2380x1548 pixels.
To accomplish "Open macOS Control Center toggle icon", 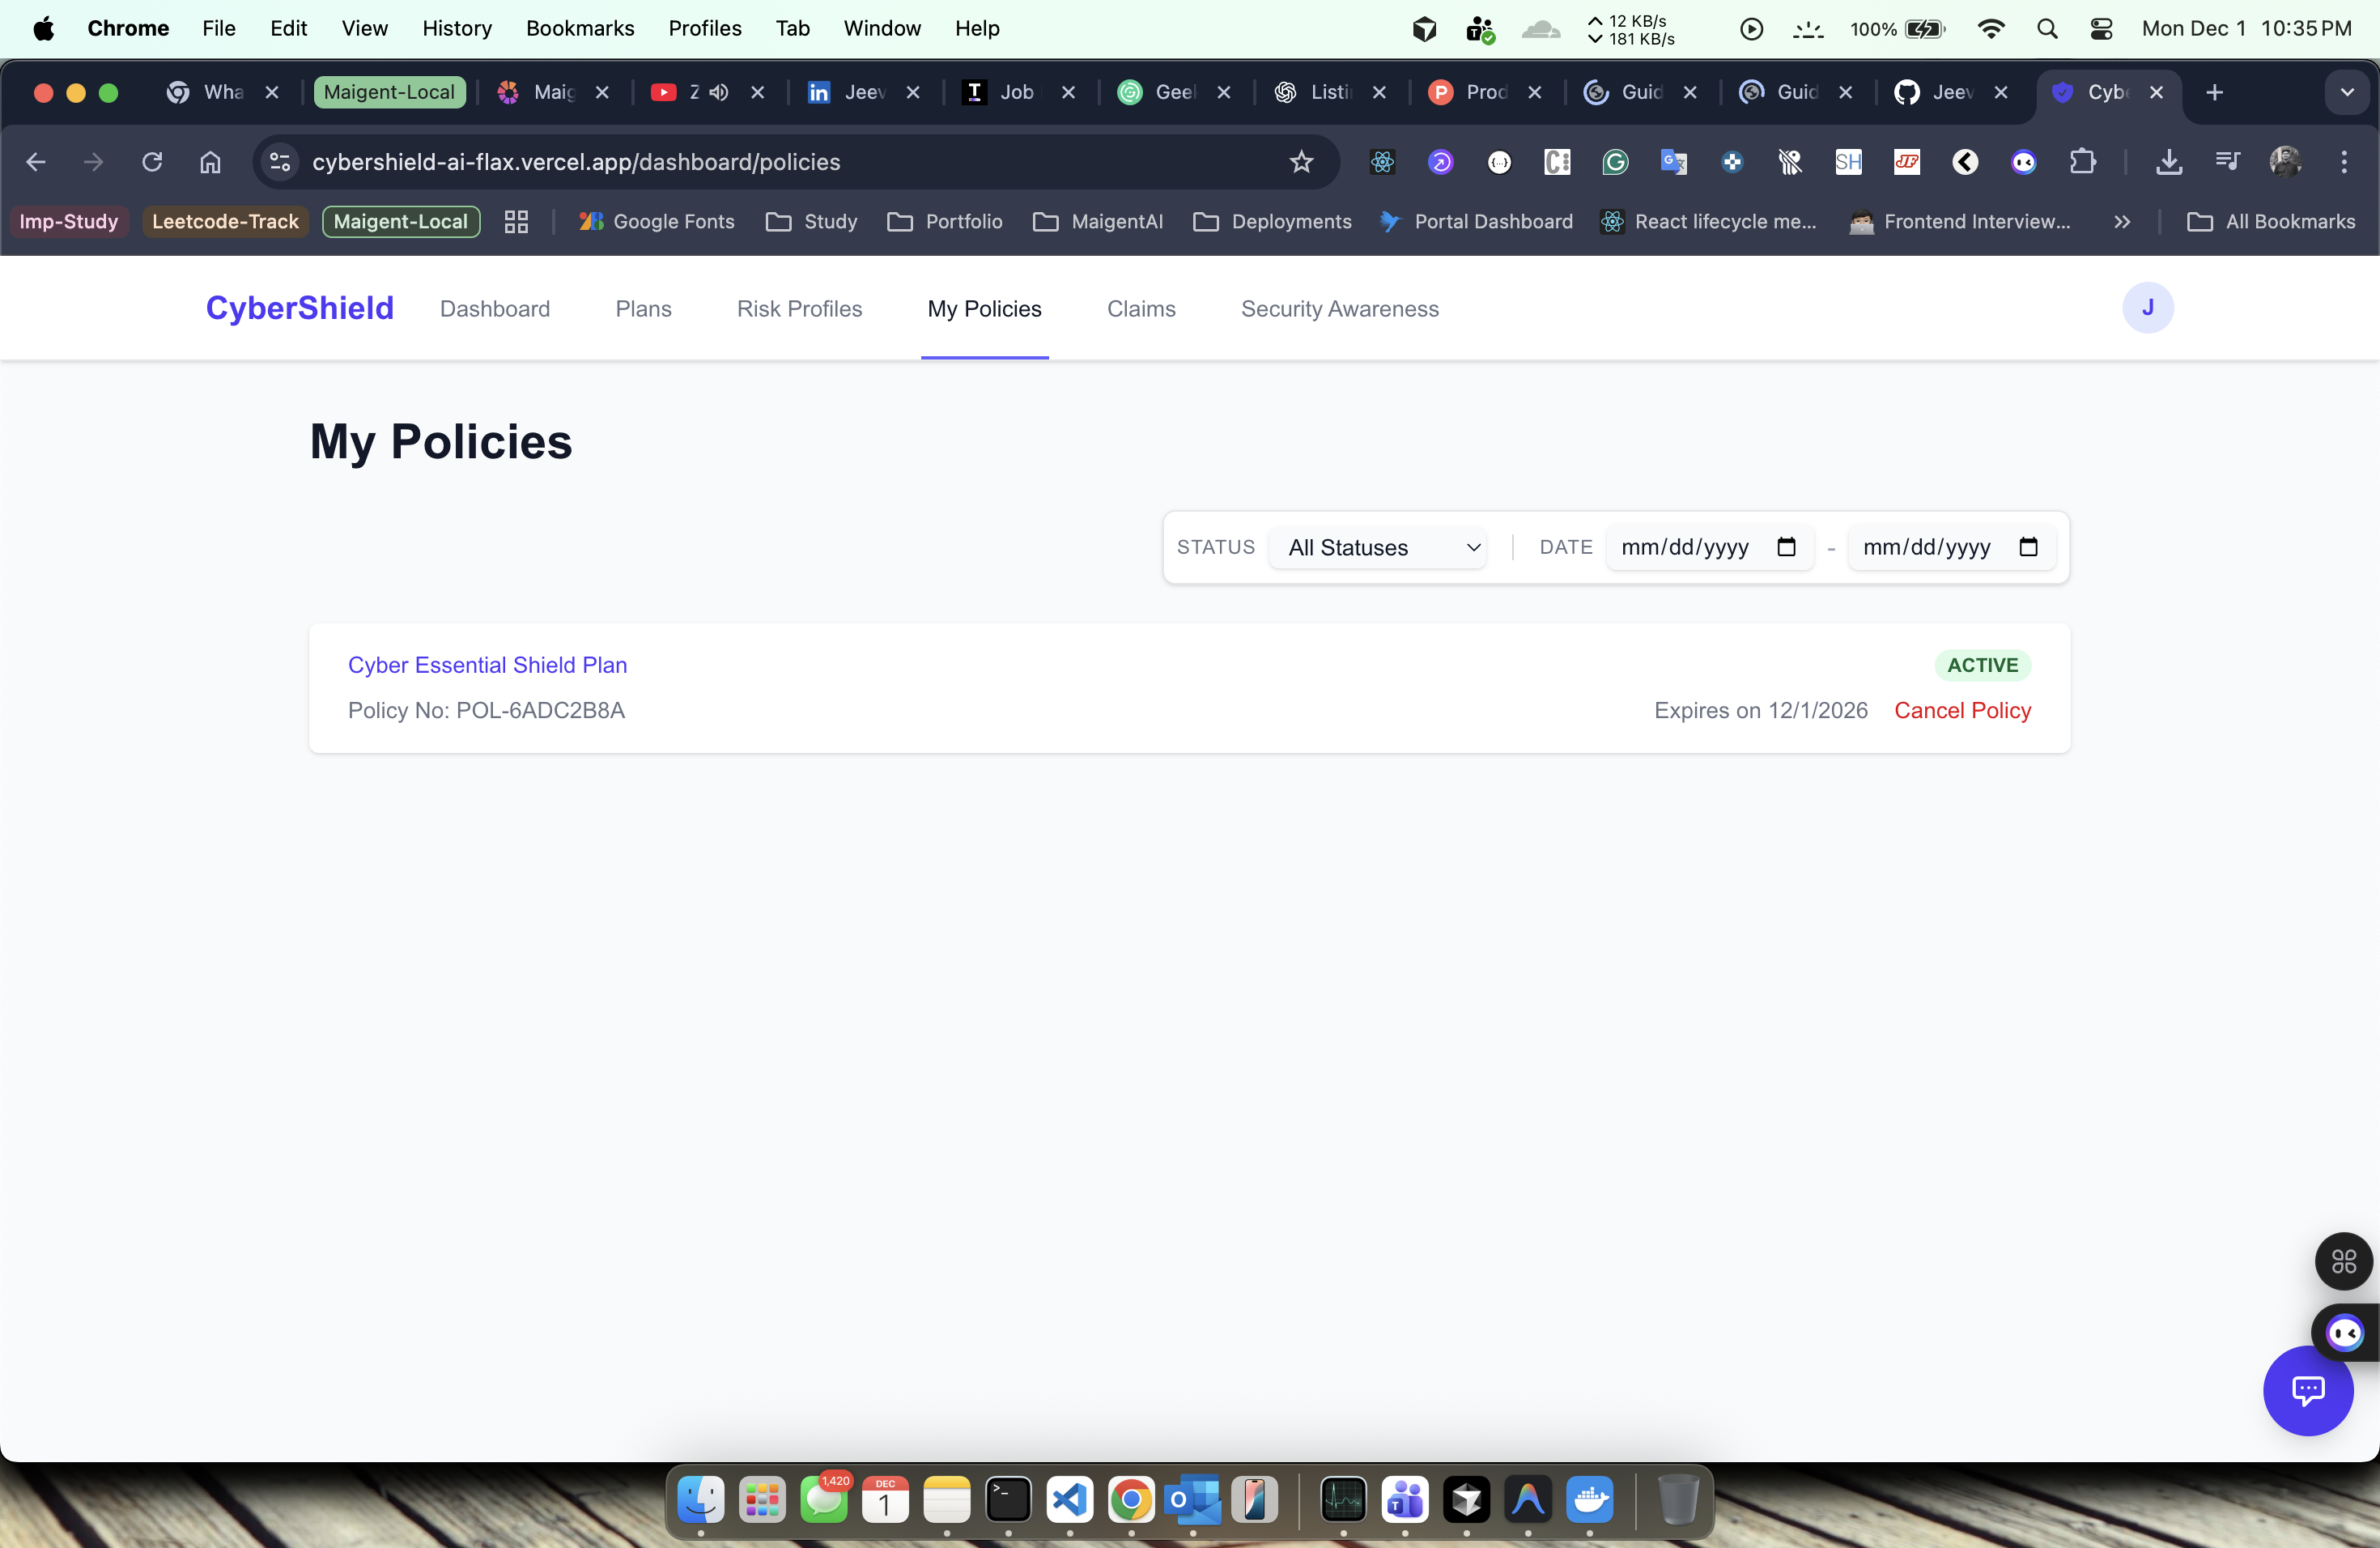I will coord(2101,29).
